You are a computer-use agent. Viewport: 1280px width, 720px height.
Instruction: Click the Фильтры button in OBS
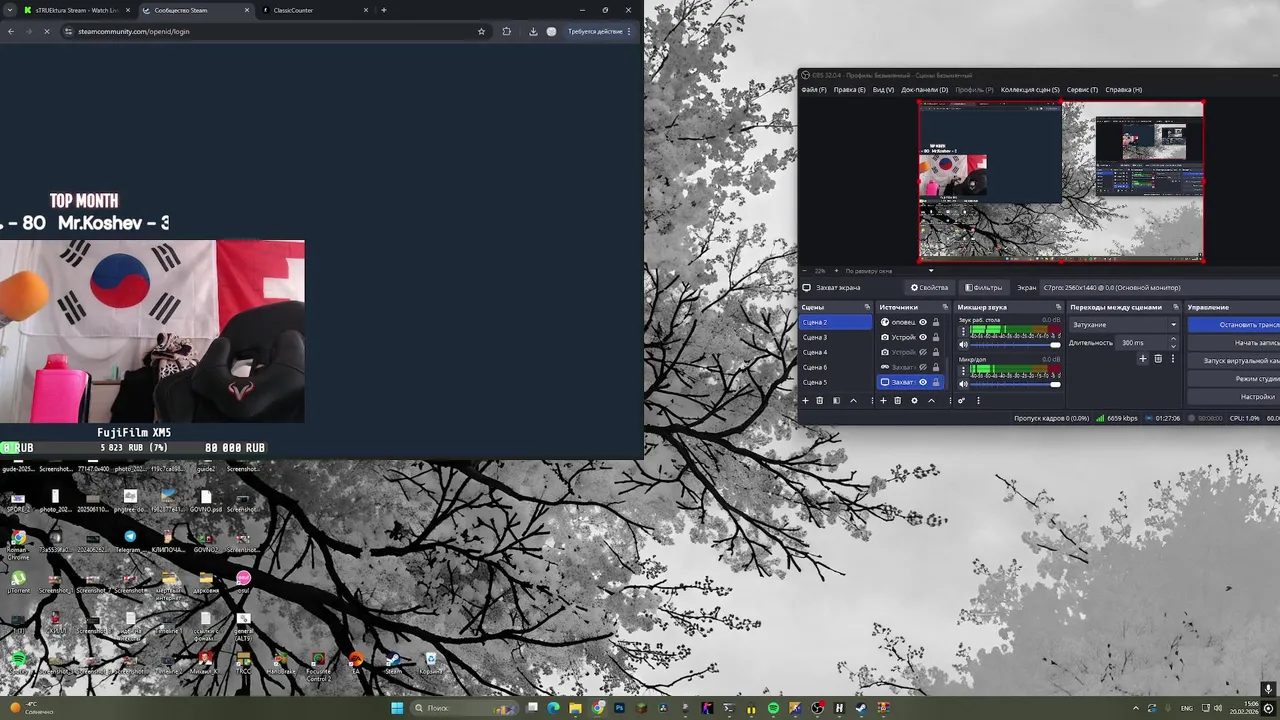983,288
